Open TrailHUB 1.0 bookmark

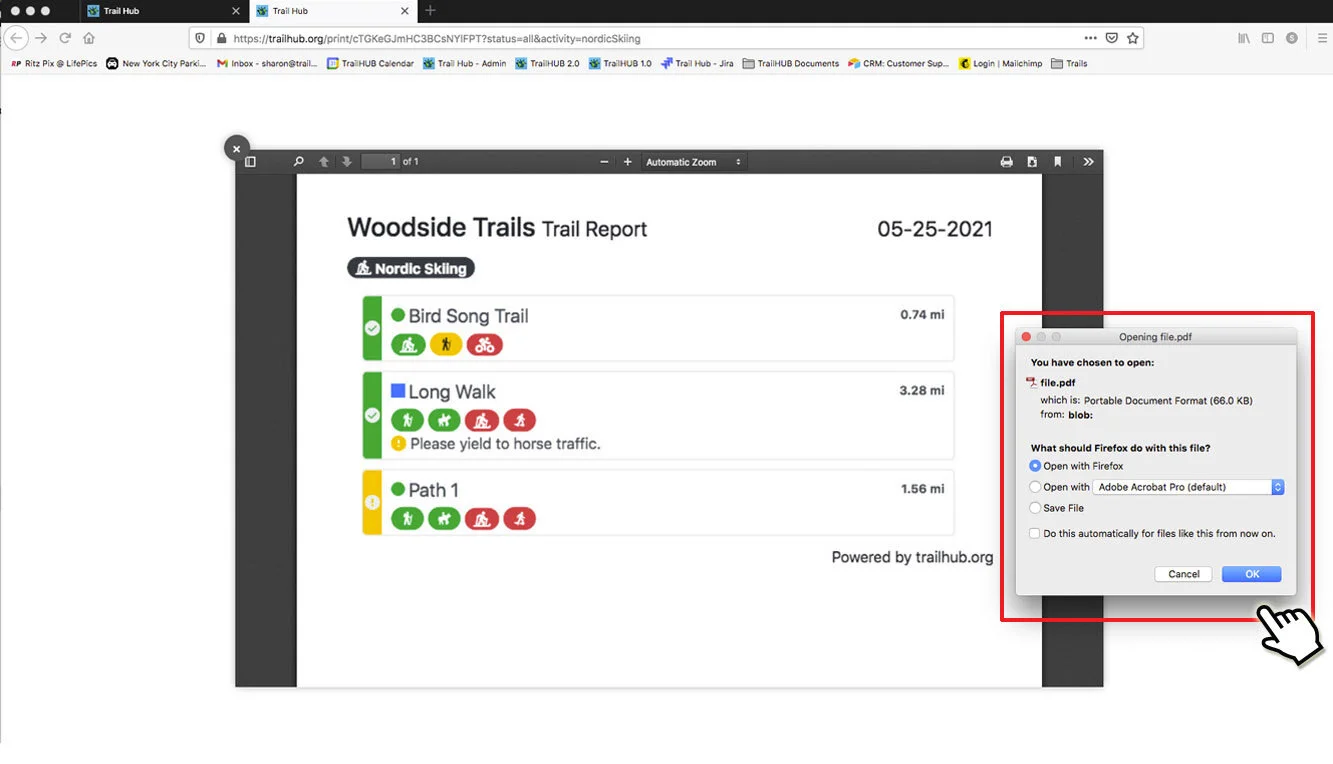point(620,63)
